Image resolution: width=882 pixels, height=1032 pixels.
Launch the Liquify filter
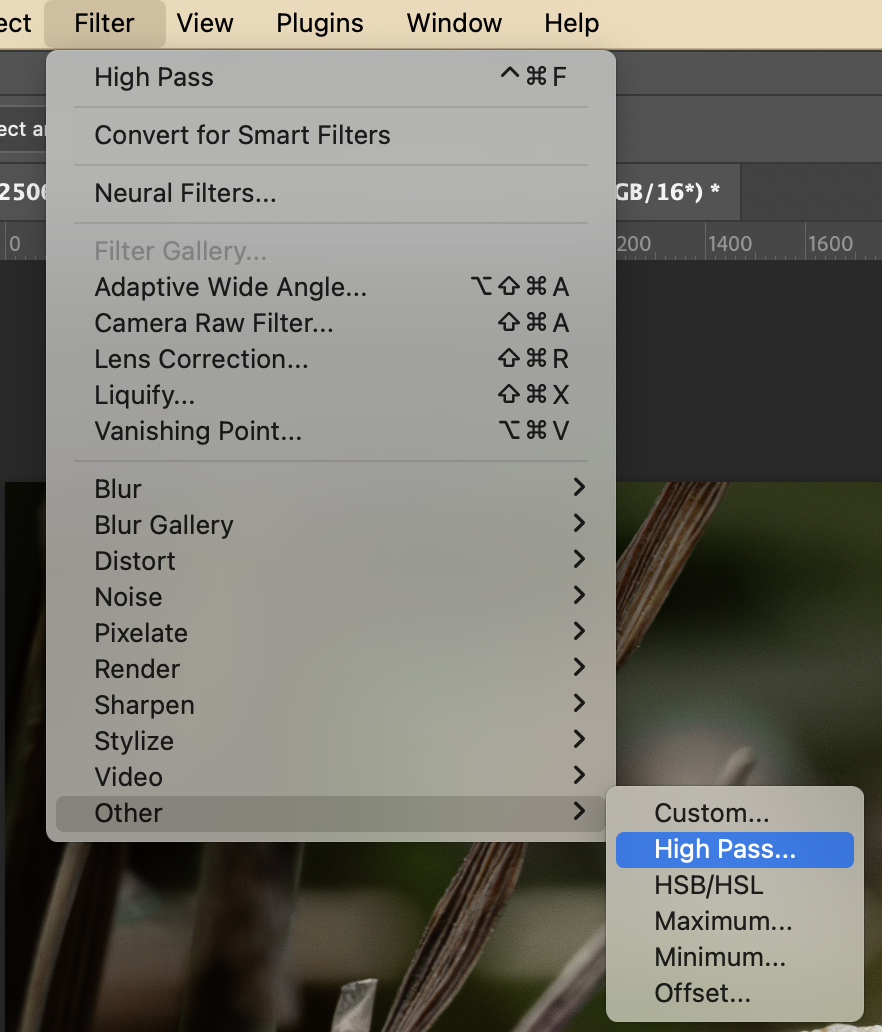tap(144, 395)
